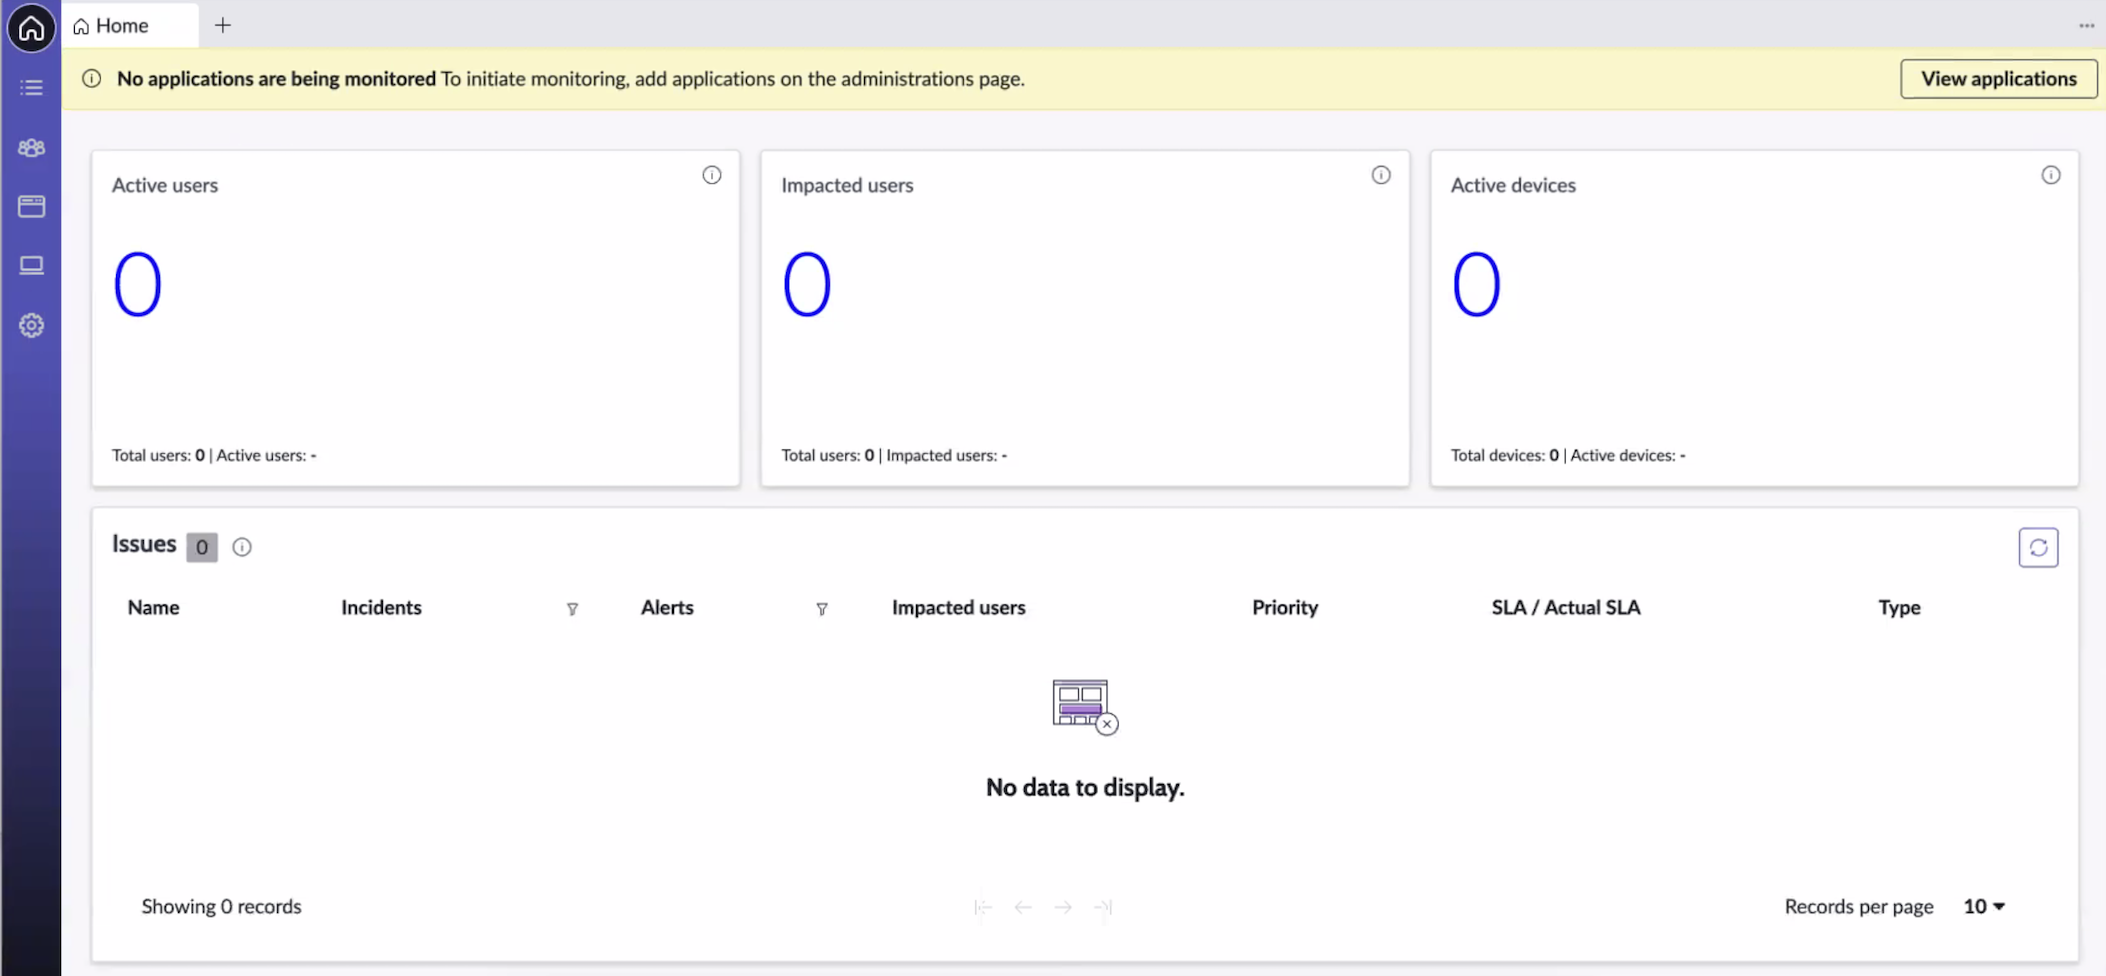Show info for Active devices card
The width and height of the screenshot is (2106, 976).
tap(2051, 175)
